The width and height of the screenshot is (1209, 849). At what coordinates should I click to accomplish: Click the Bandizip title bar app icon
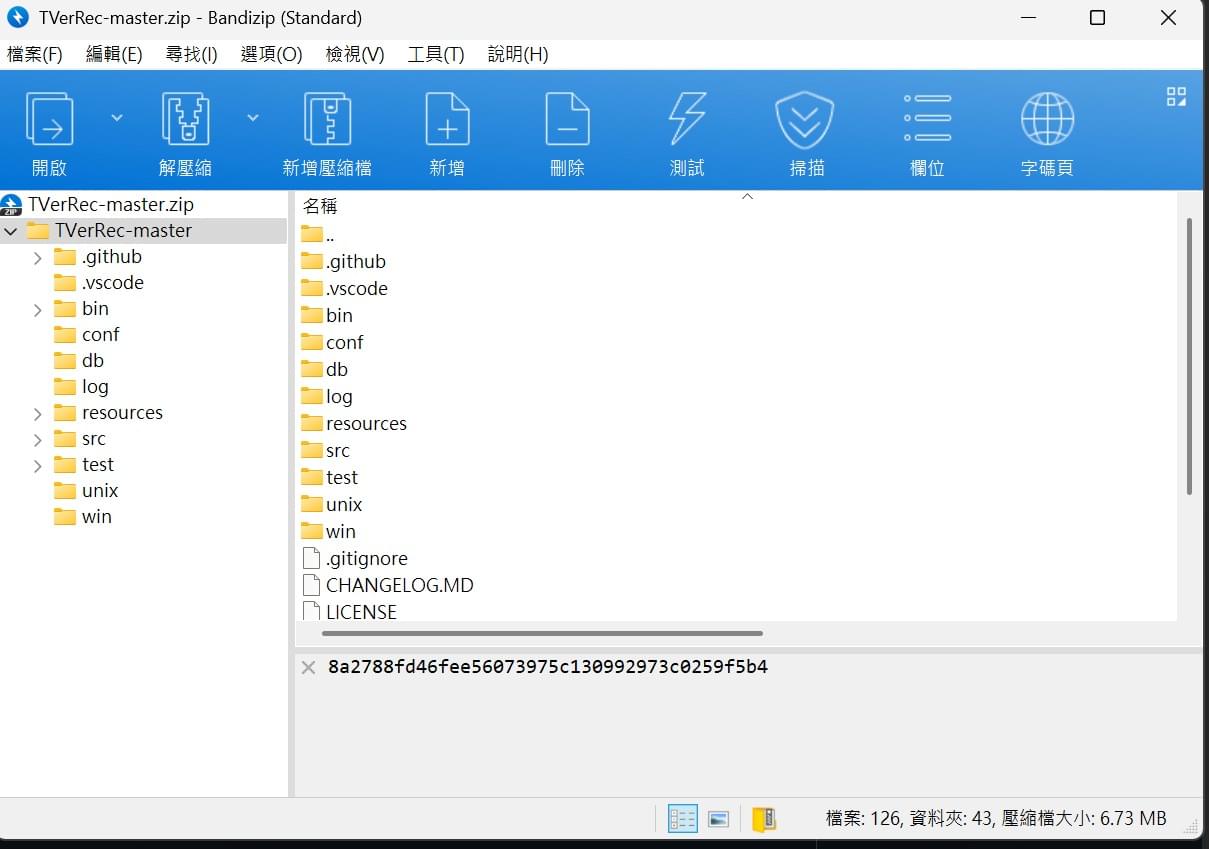[17, 17]
